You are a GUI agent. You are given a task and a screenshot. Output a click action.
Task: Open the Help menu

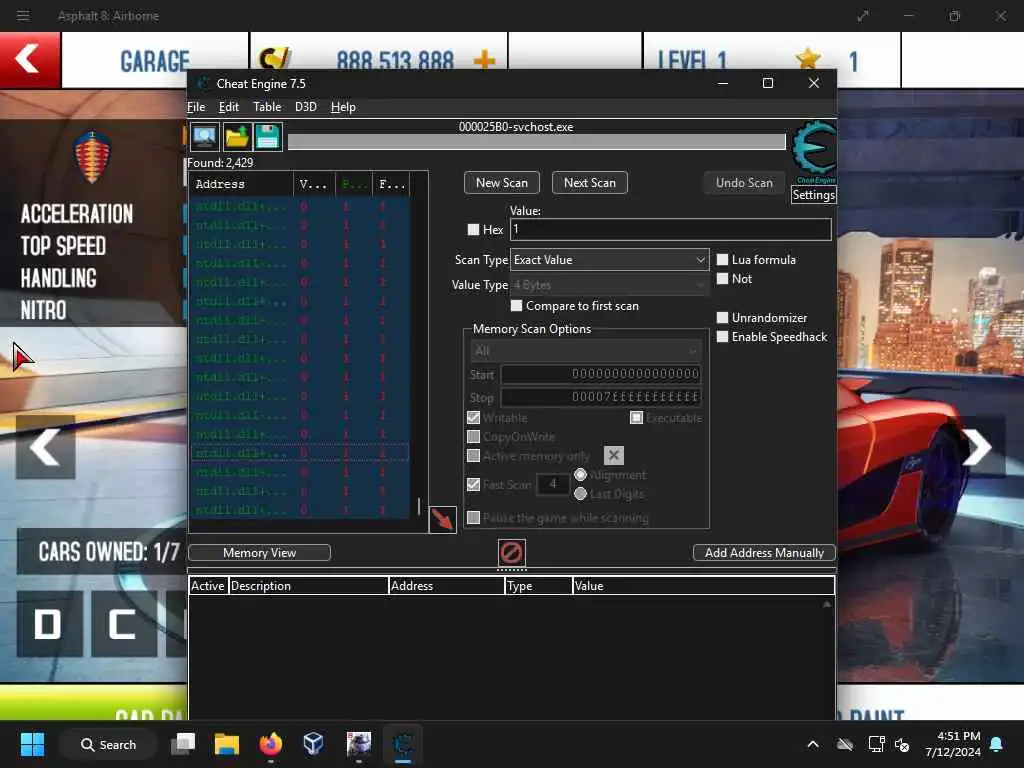(x=343, y=106)
